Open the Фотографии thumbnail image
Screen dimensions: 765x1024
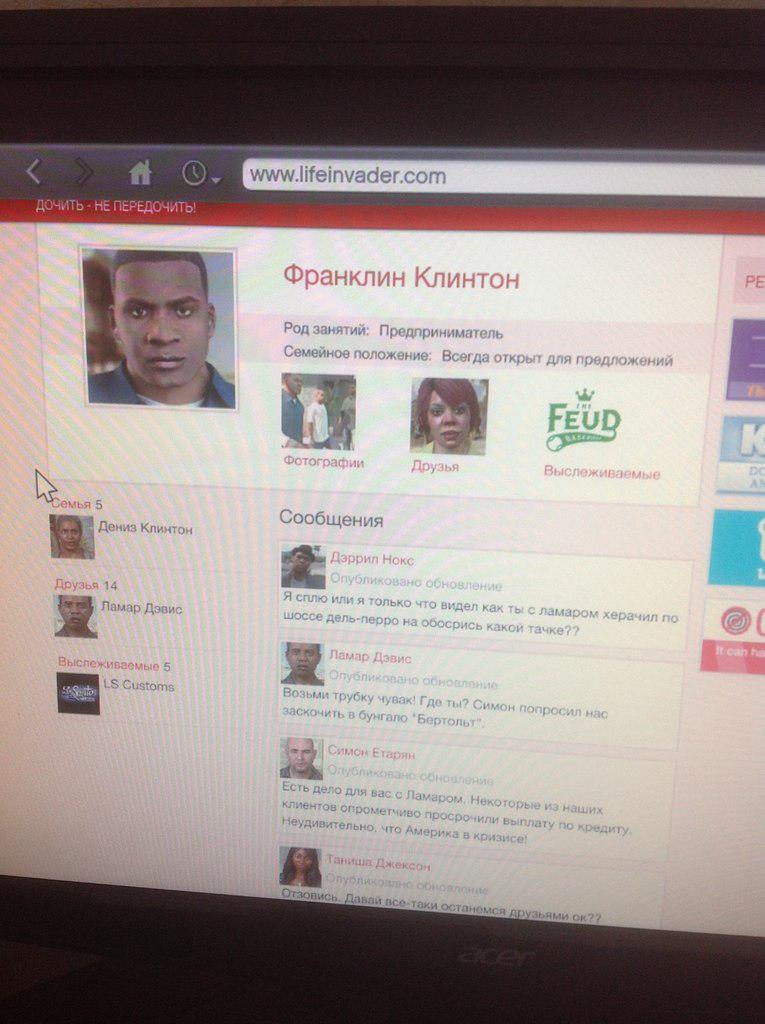pos(318,411)
